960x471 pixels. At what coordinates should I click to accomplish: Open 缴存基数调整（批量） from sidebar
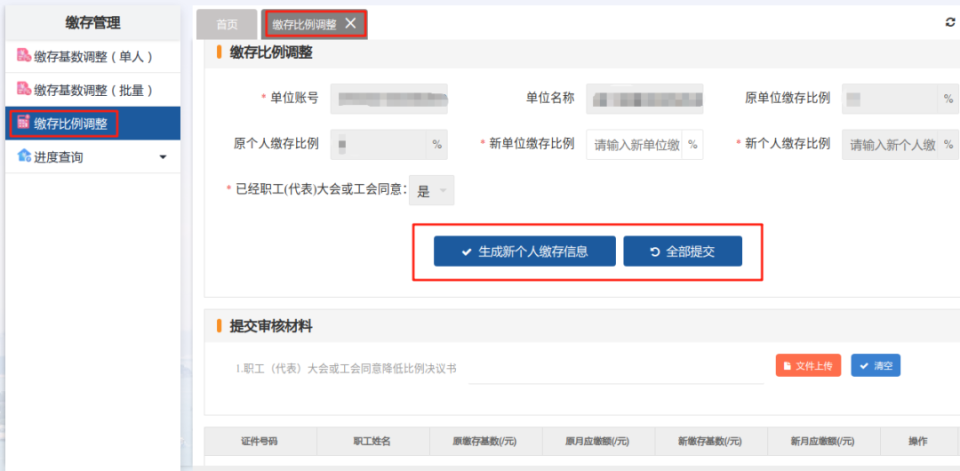[x=93, y=90]
